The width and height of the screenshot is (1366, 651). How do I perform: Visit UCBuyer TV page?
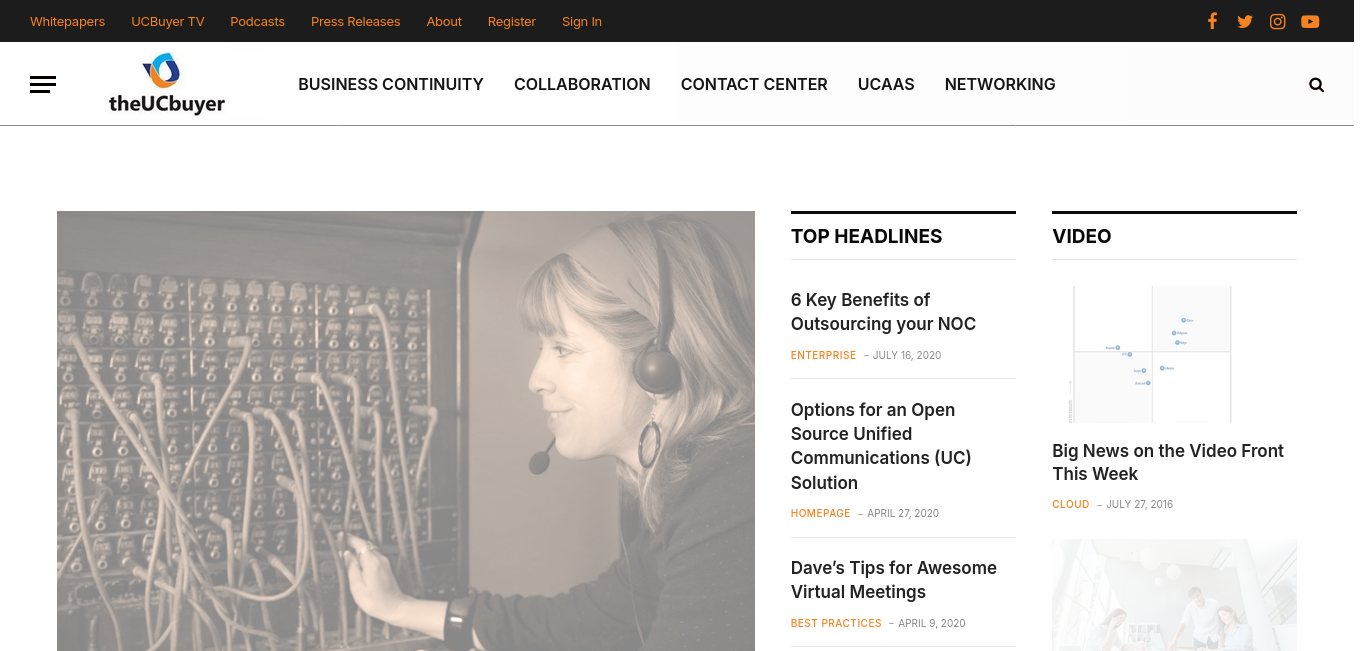(x=168, y=21)
